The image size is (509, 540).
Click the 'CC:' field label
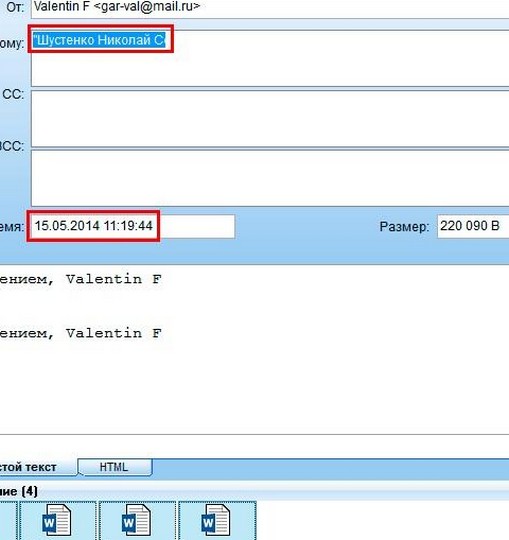[x=13, y=94]
